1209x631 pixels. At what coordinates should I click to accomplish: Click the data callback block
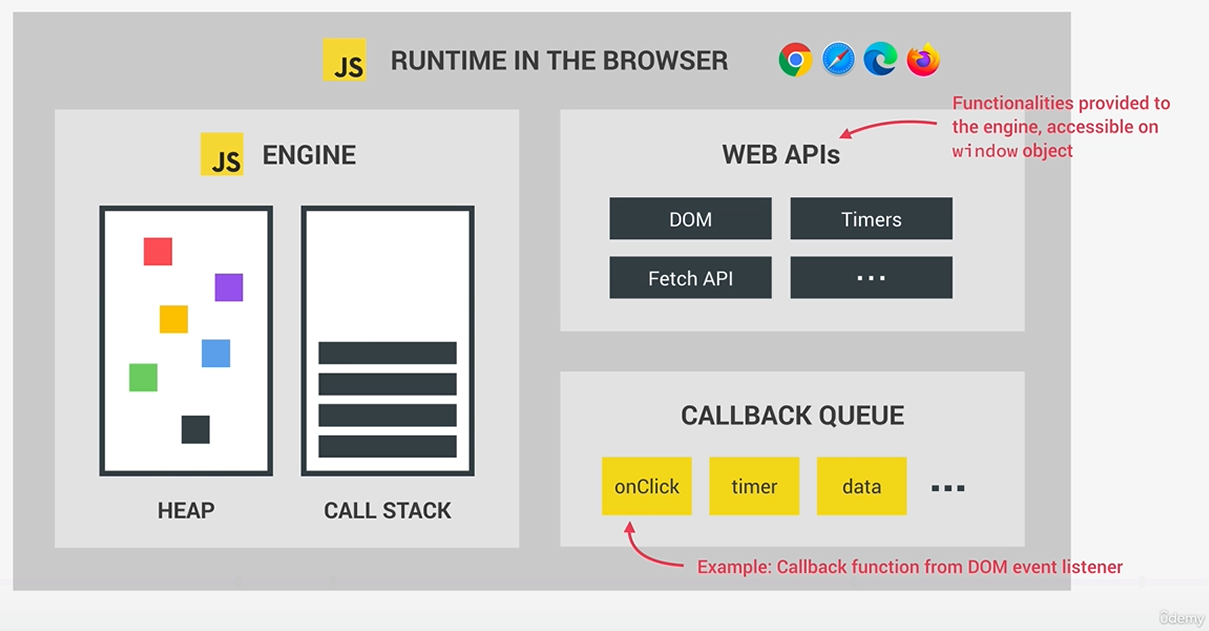(x=861, y=487)
